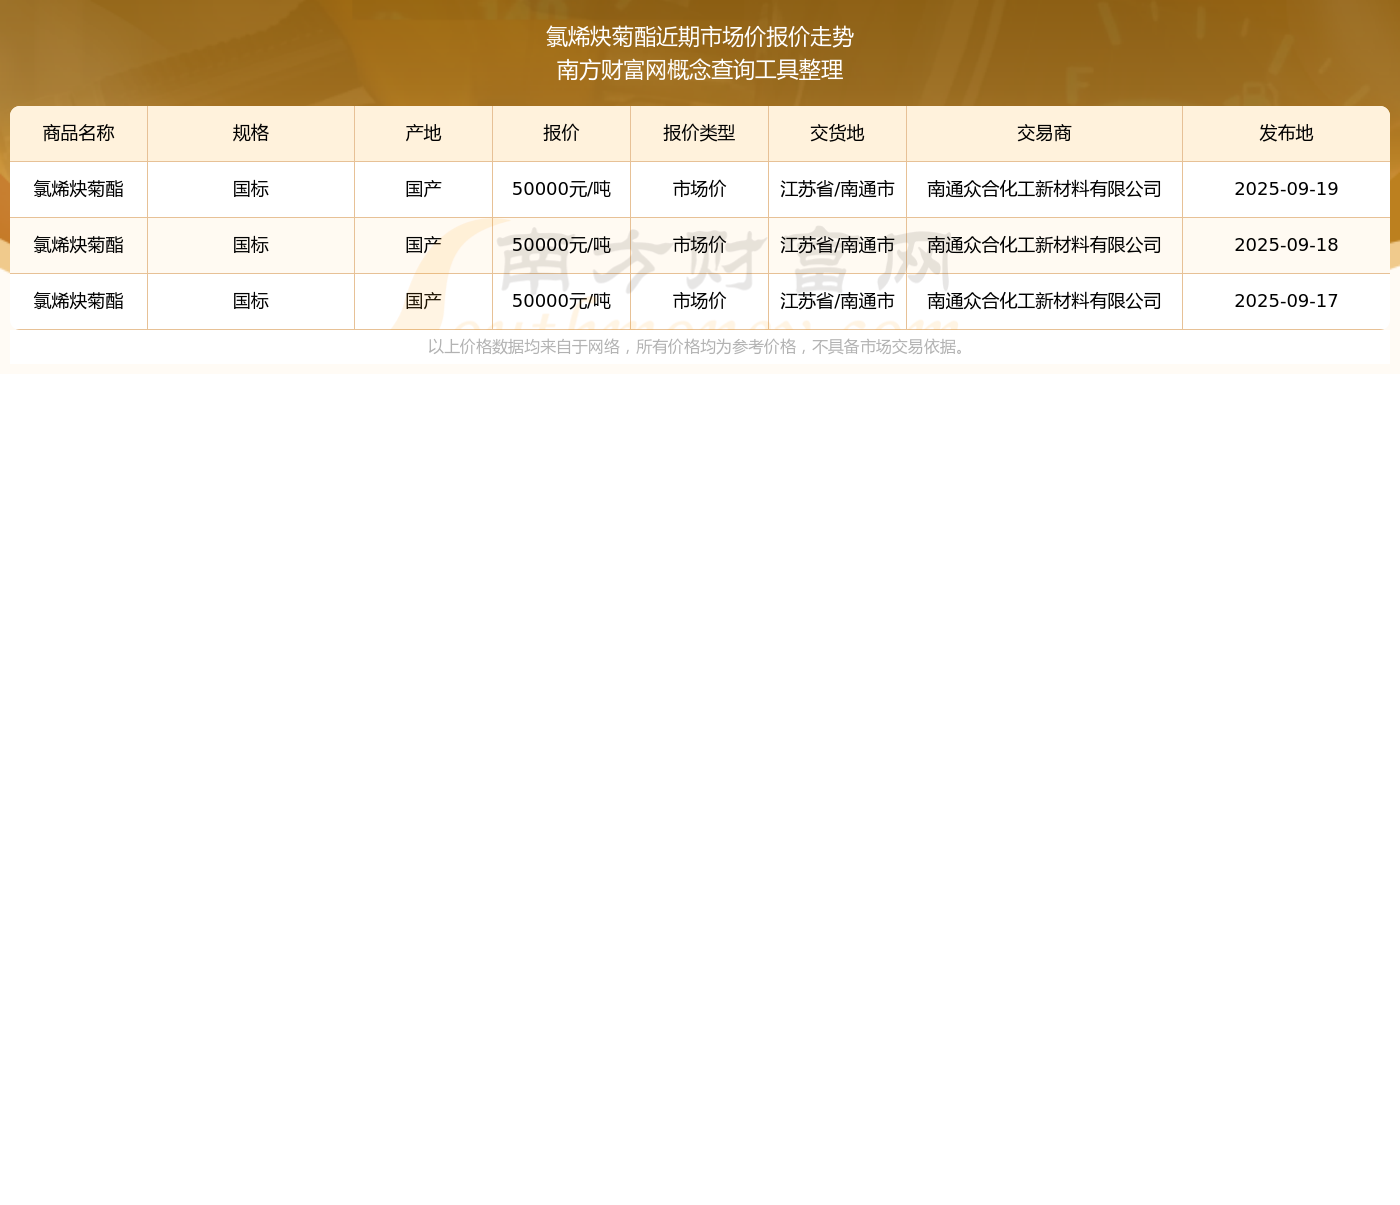Screen dimensions: 1400x1205
Task: Click 江苏省/南通市 in the 2025-09-19 row
Action: tap(837, 189)
